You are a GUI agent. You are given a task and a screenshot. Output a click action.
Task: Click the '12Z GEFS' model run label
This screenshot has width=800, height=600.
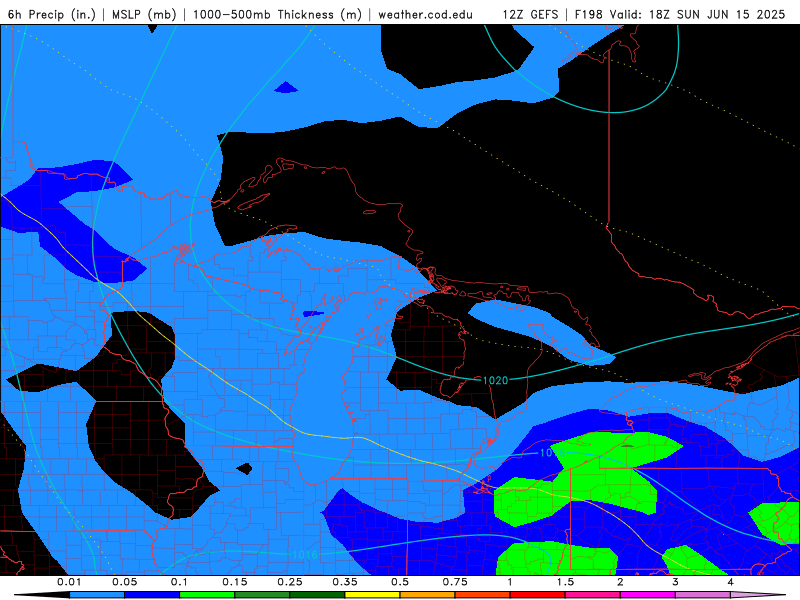[x=531, y=14]
